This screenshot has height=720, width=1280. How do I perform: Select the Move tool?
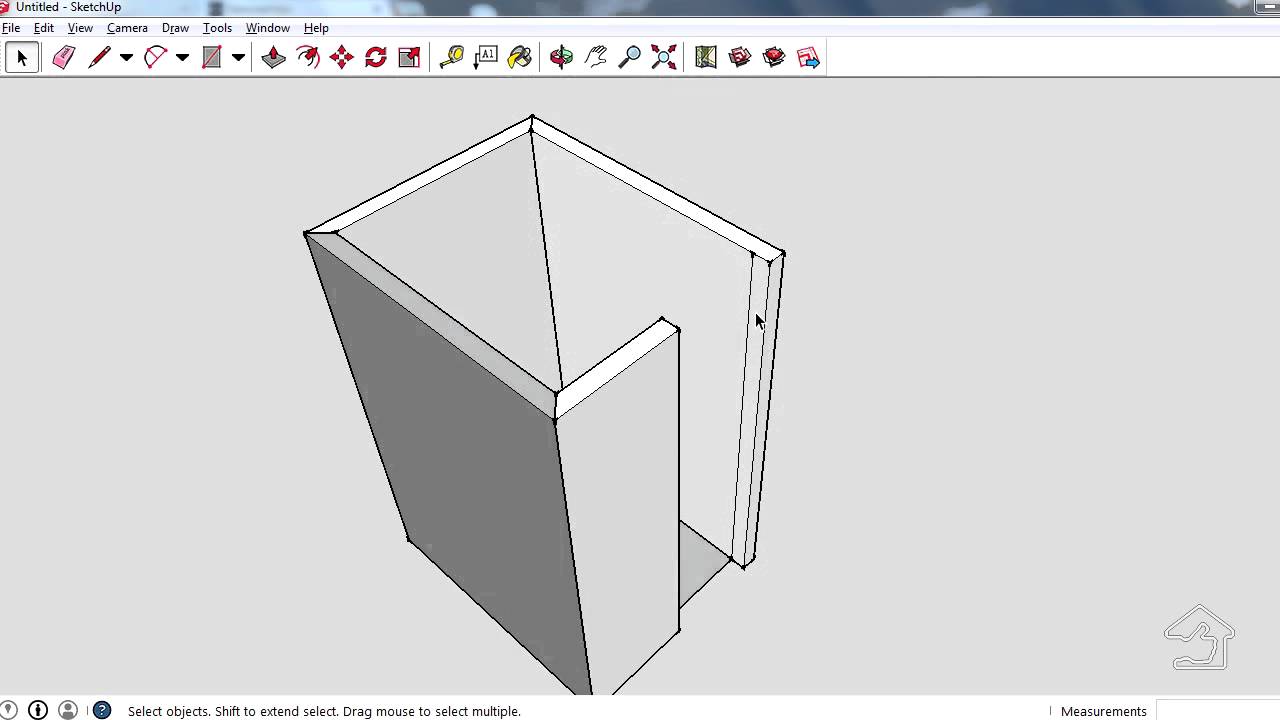[342, 58]
